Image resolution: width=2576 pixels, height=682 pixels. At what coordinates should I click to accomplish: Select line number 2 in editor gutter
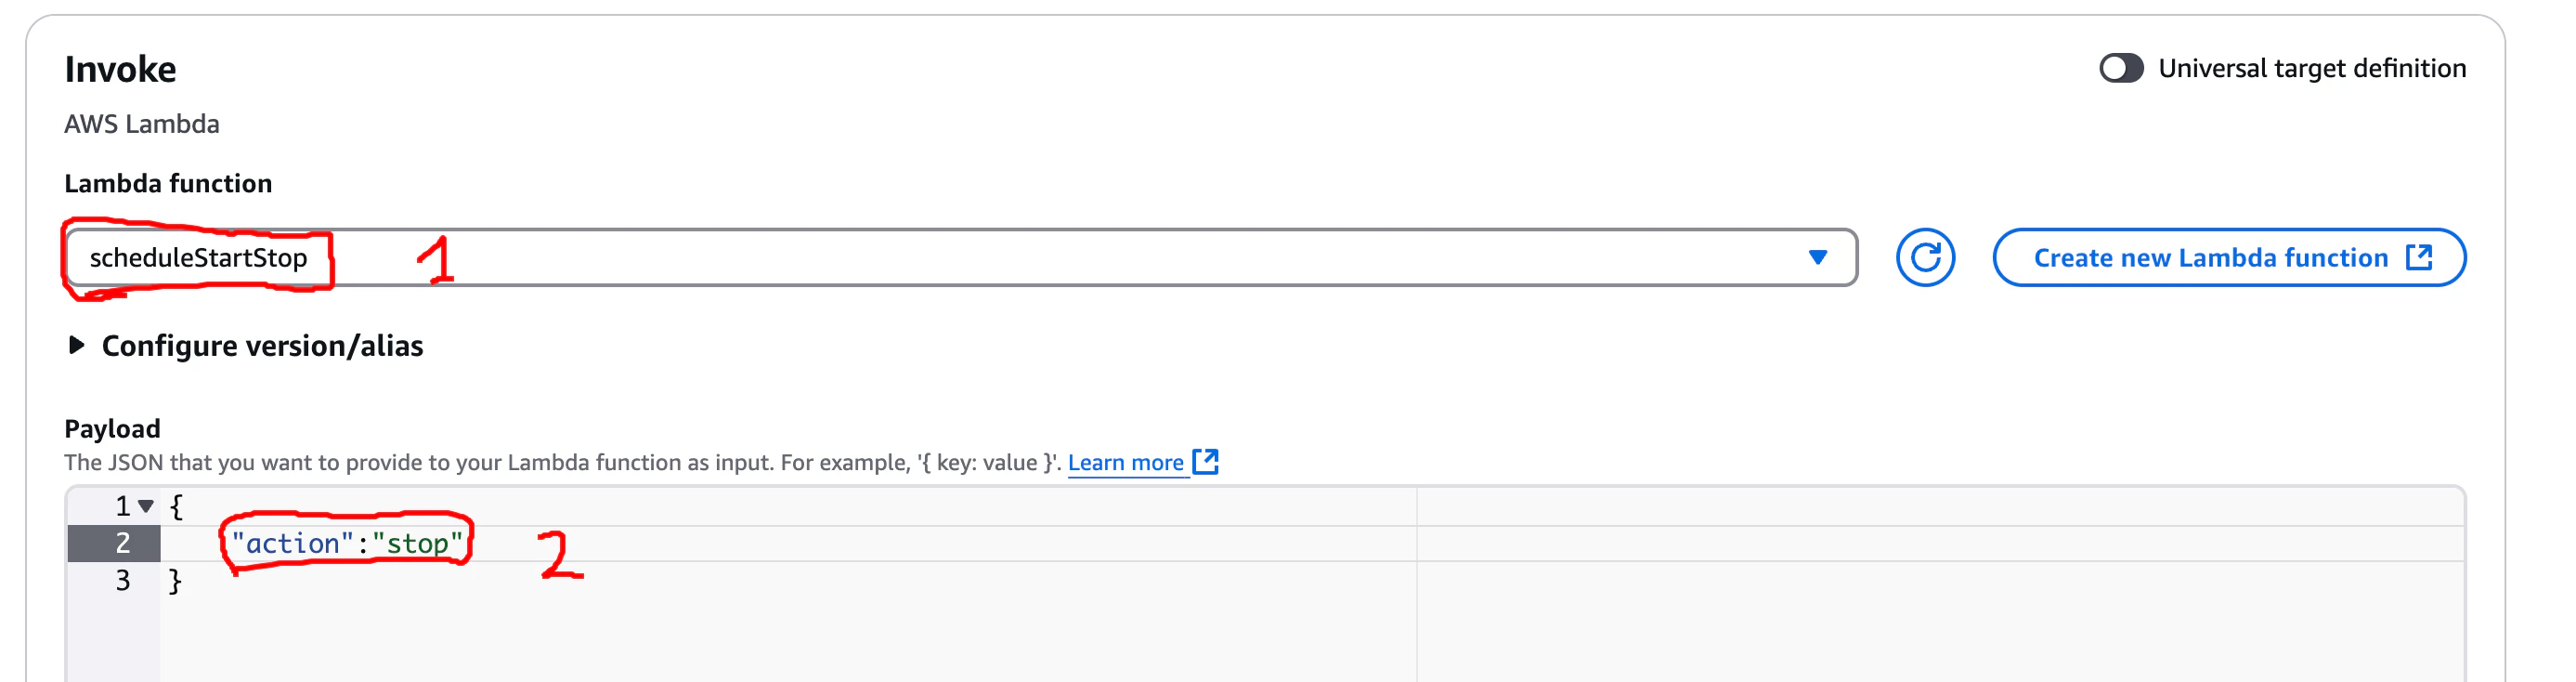coord(122,544)
